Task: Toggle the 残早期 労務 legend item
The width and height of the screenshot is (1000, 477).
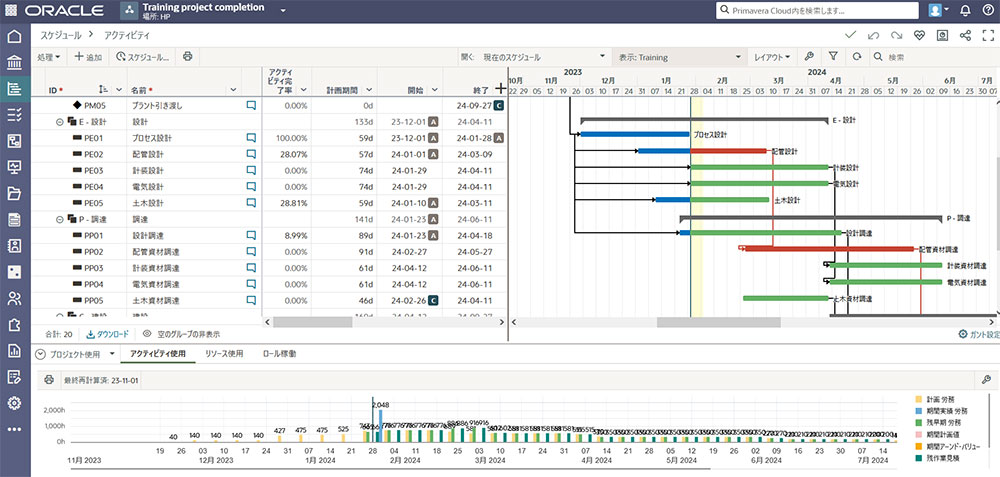Action: (x=938, y=422)
